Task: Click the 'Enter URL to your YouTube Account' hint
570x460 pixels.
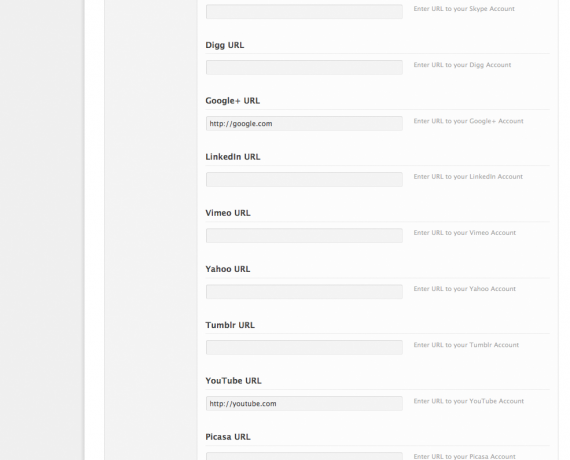Action: click(x=469, y=401)
